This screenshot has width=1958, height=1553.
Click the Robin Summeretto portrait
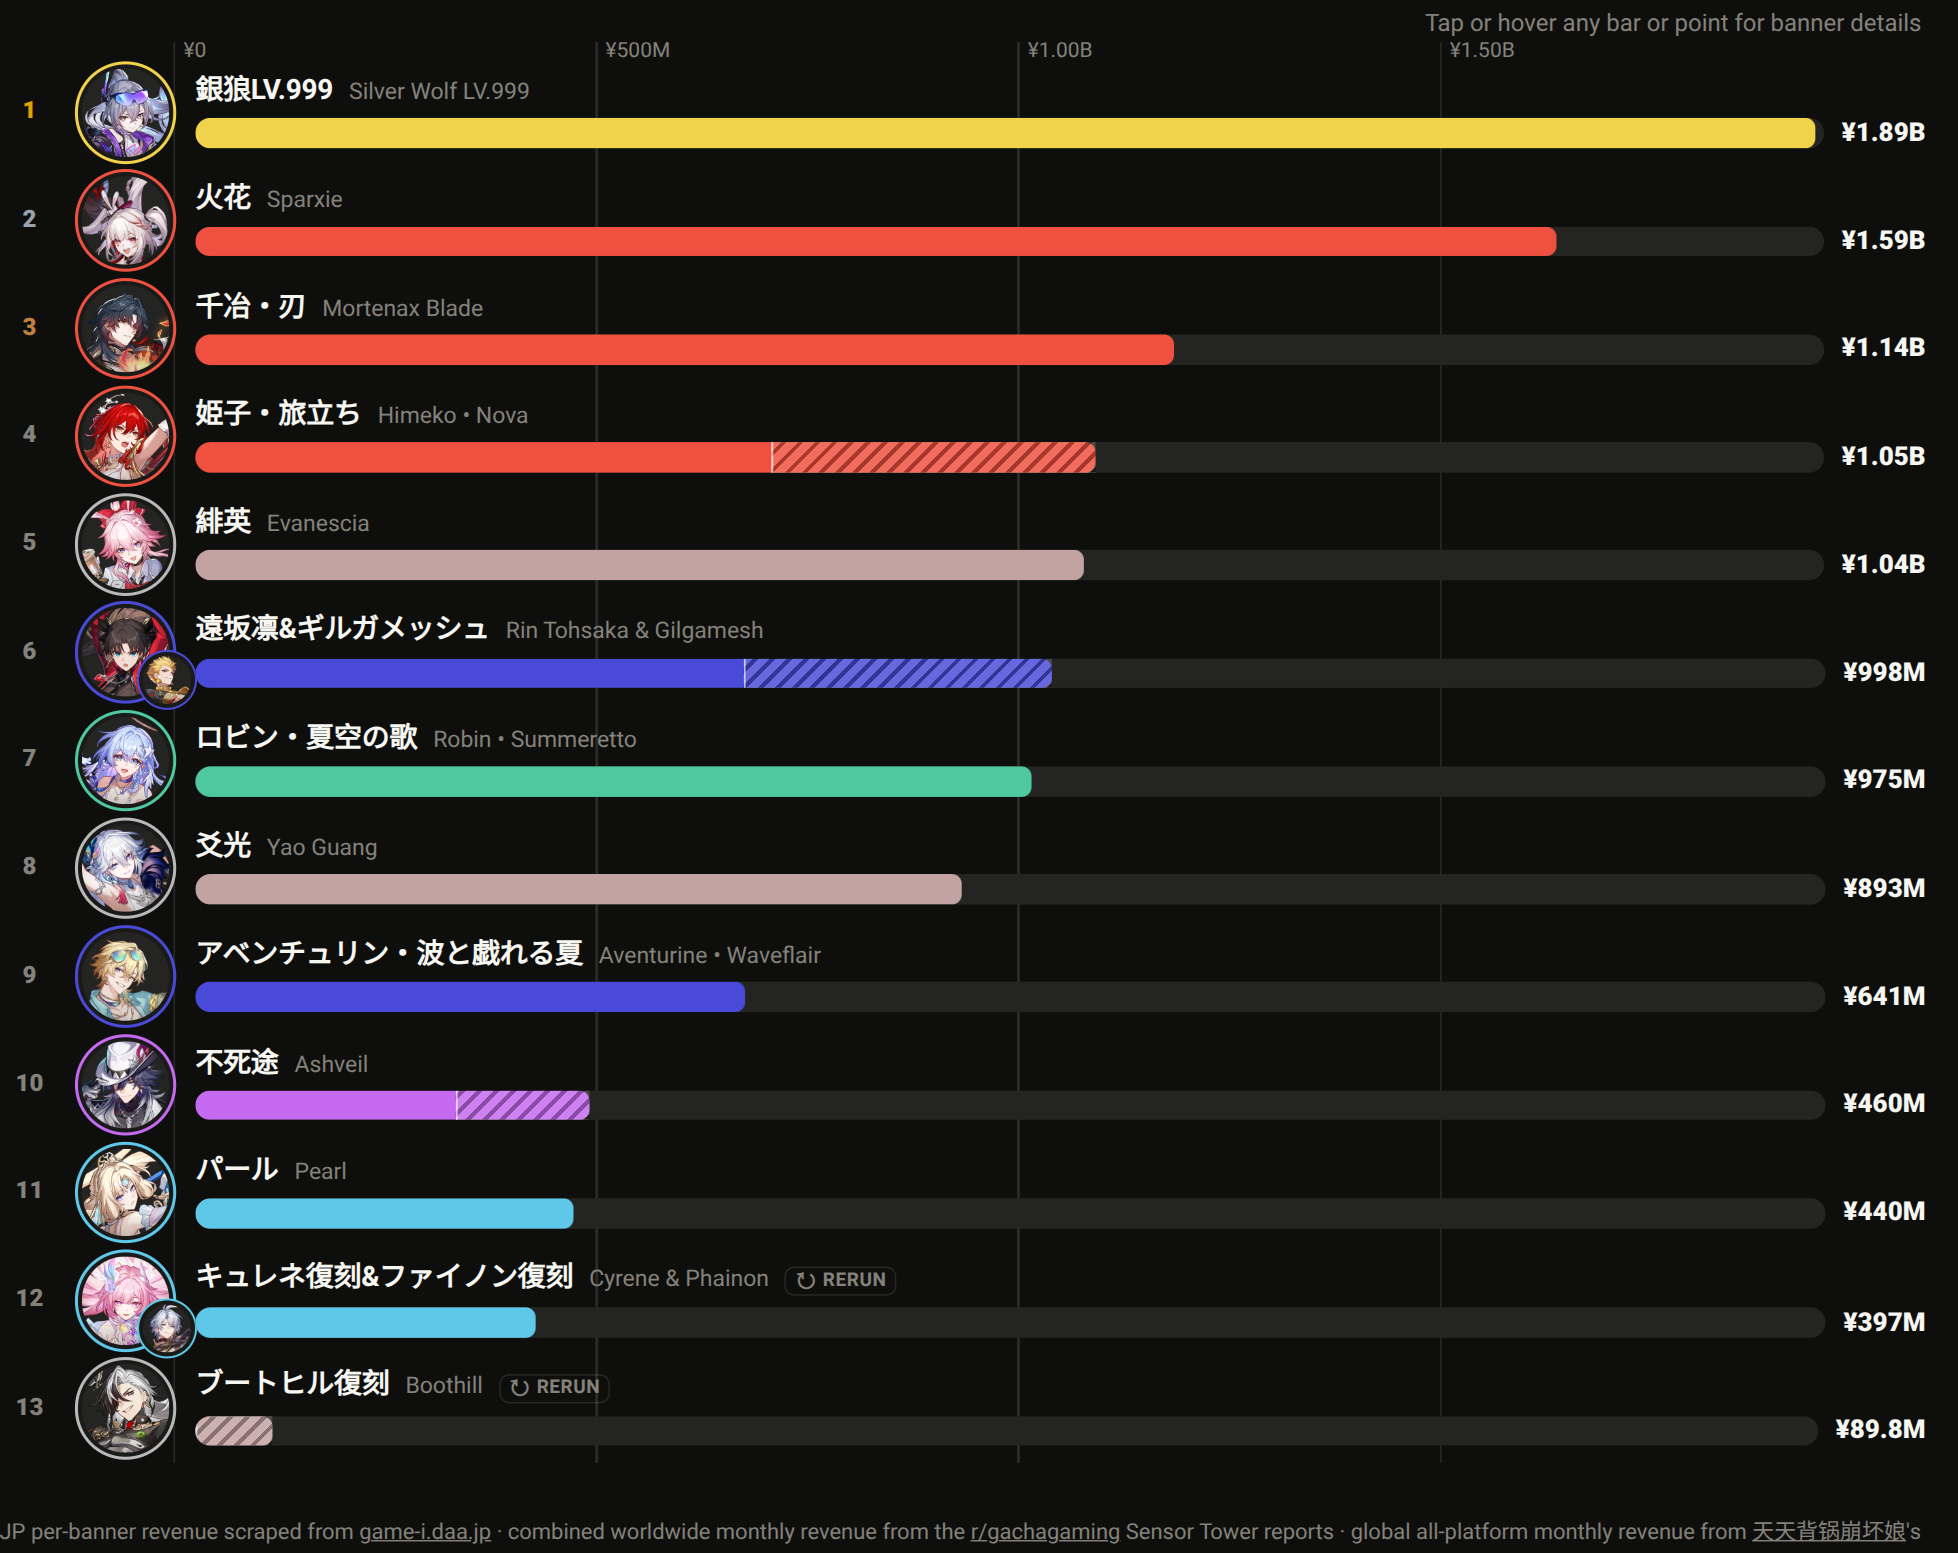pyautogui.click(x=125, y=760)
